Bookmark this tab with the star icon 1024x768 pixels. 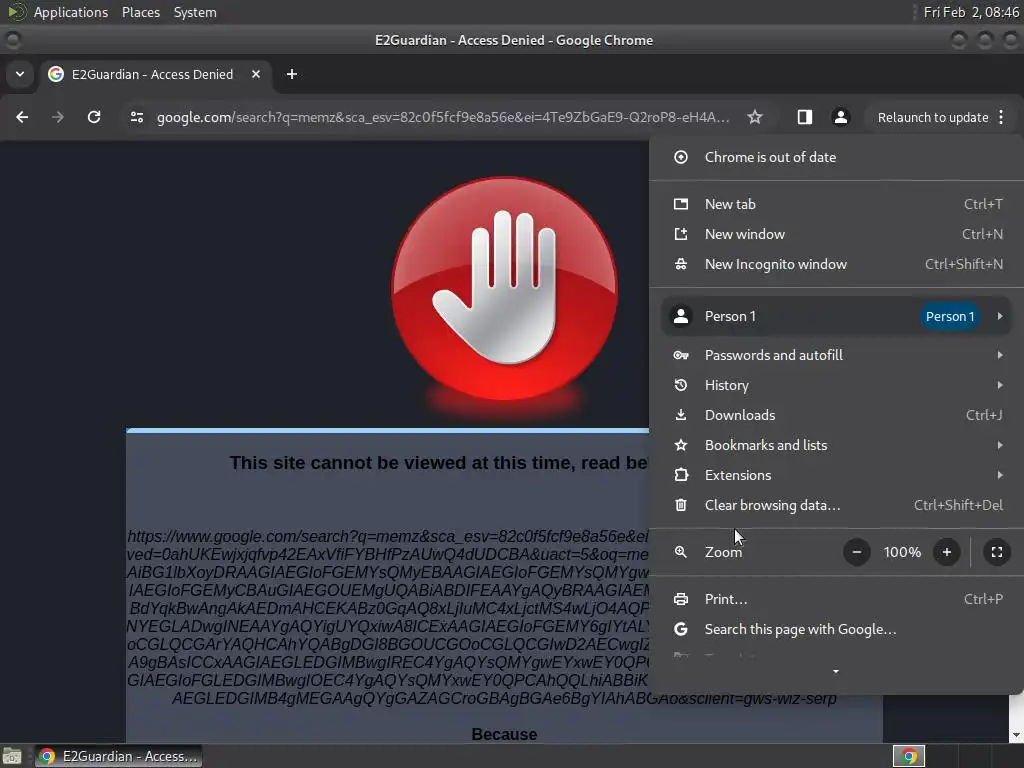click(755, 117)
